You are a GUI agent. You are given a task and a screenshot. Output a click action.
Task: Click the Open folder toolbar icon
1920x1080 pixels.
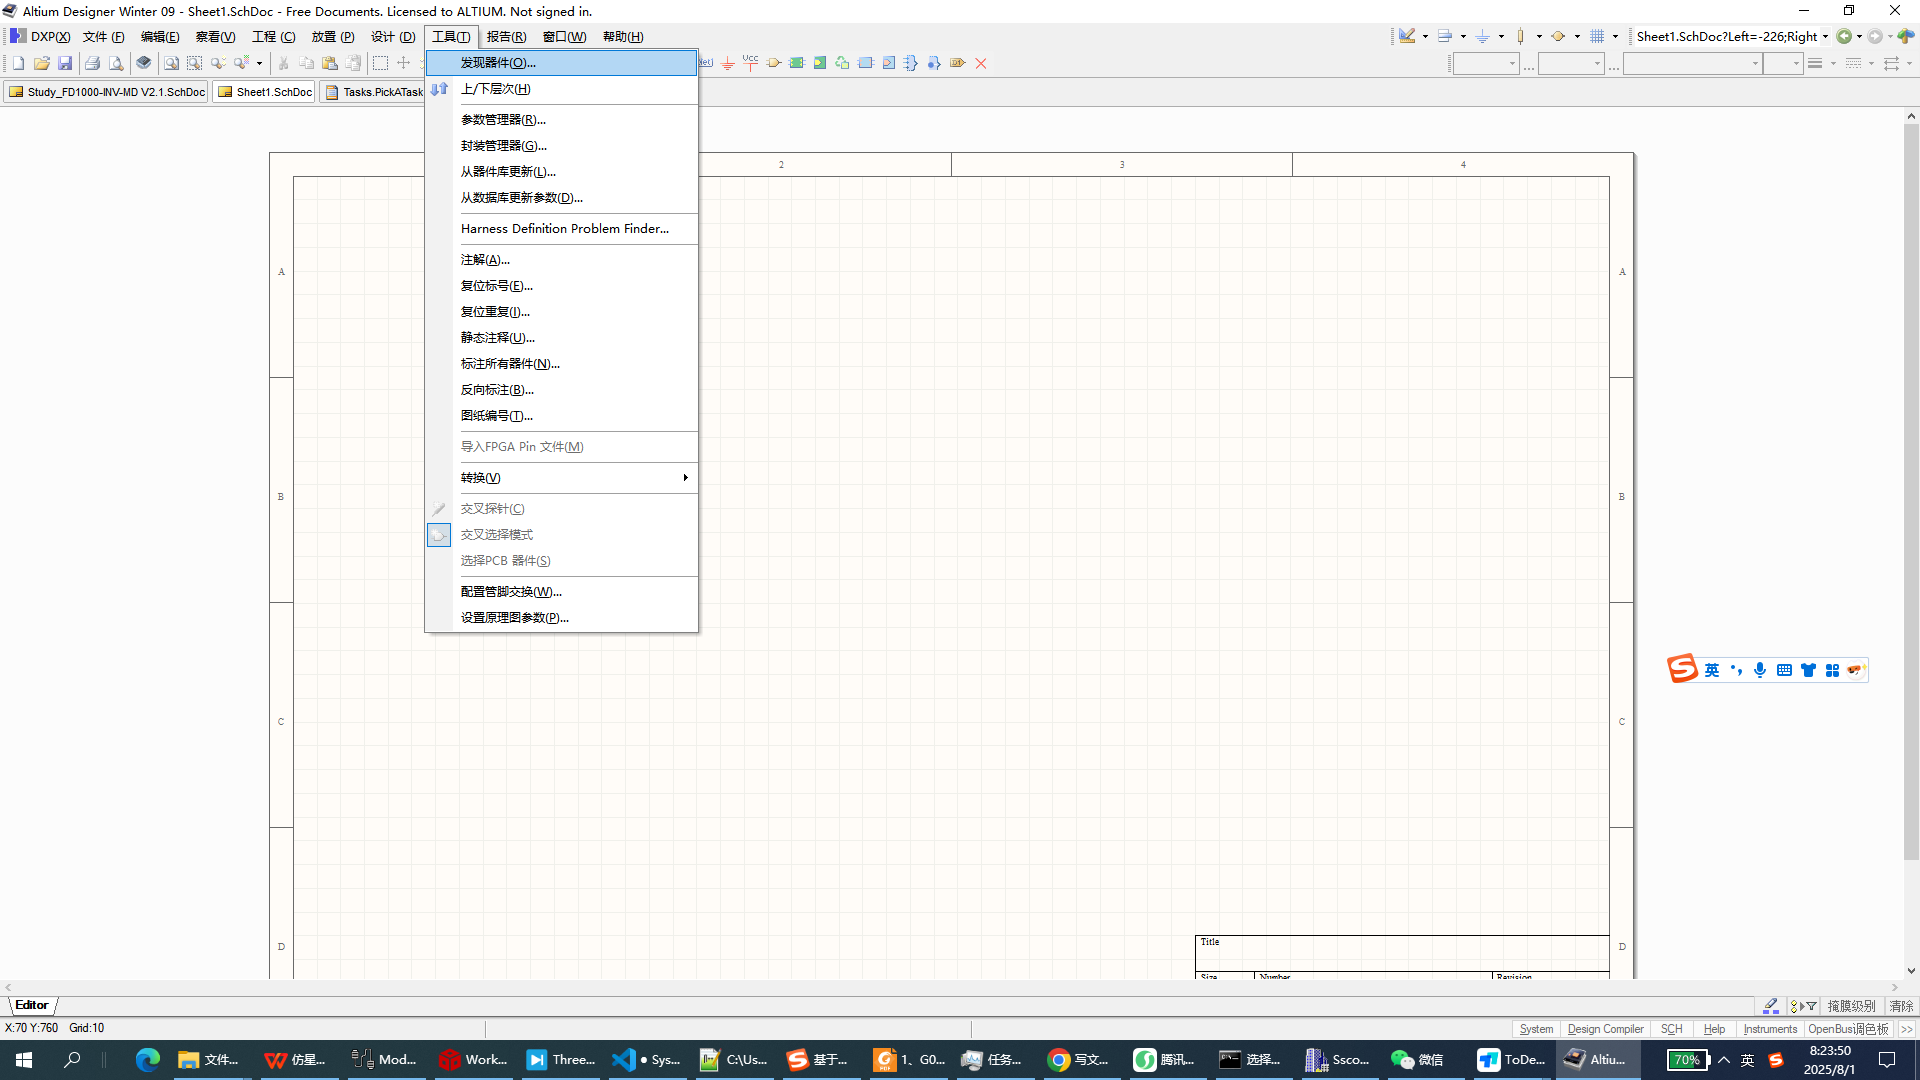[x=41, y=63]
